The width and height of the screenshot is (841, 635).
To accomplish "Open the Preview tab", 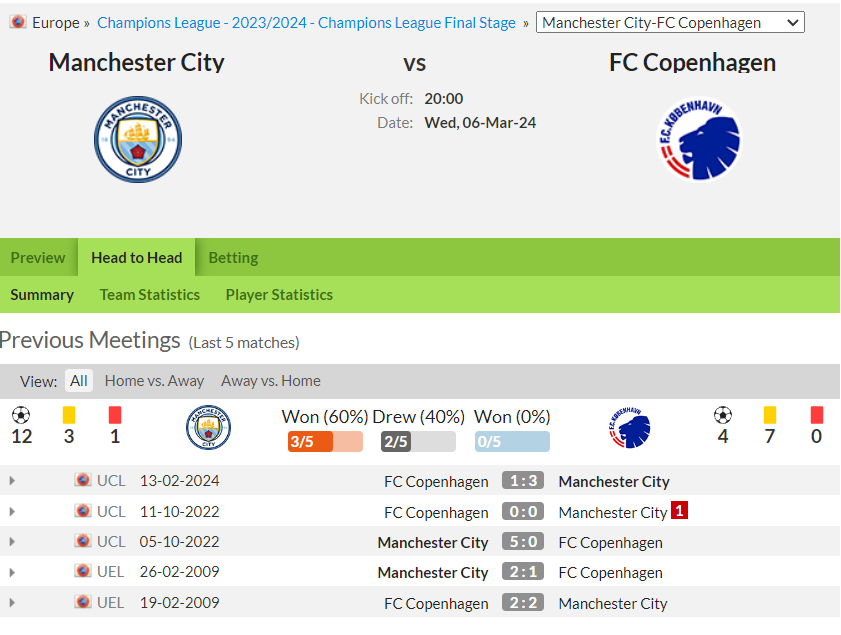I will coord(38,258).
